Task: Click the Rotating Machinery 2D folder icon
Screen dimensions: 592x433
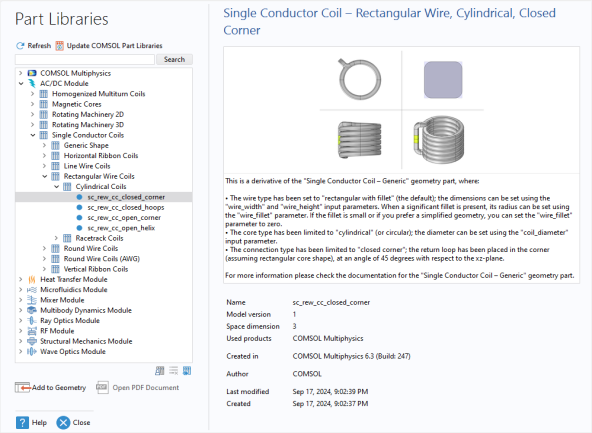Action: coord(44,114)
